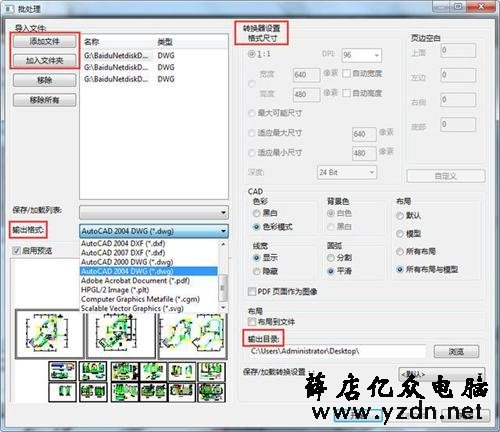
Task: Toggle the PDF 页面作为图像 checkbox
Action: (252, 292)
